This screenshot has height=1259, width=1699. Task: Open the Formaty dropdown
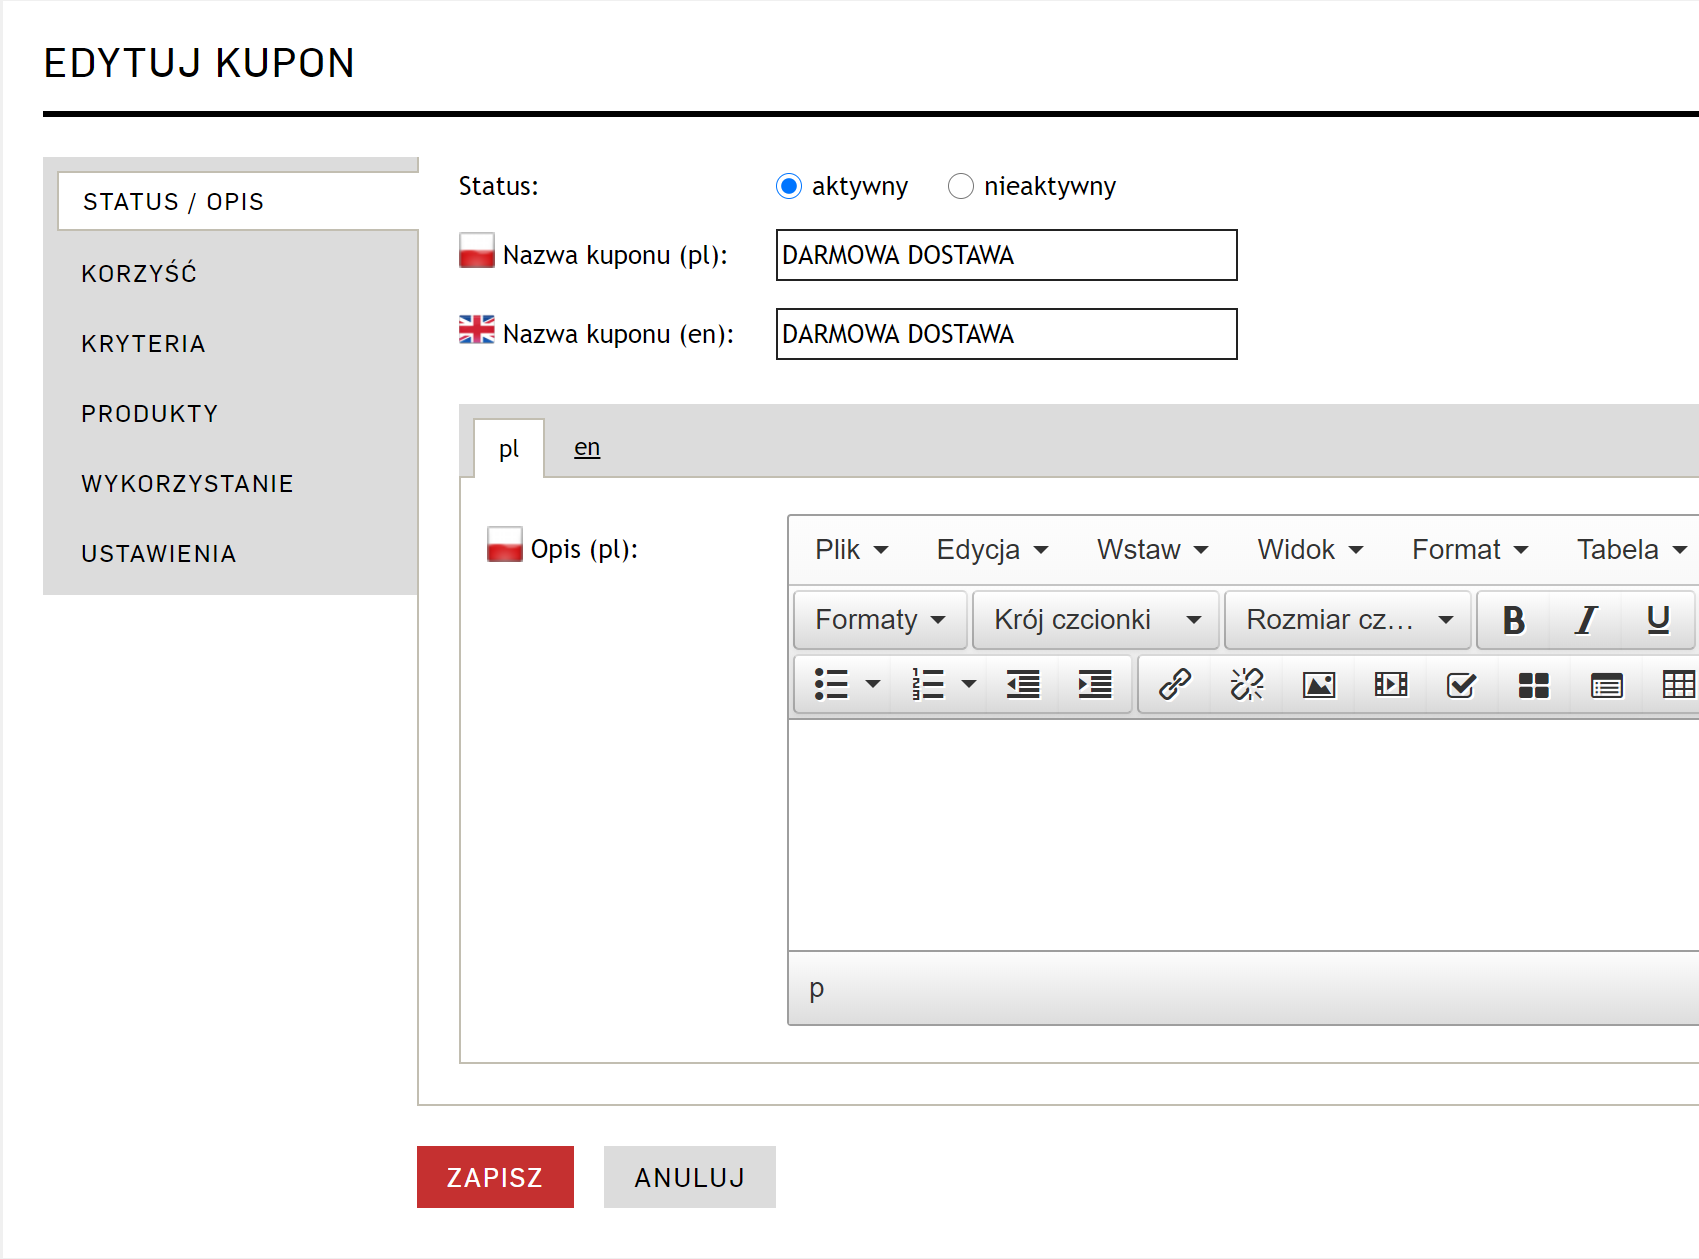(x=880, y=620)
